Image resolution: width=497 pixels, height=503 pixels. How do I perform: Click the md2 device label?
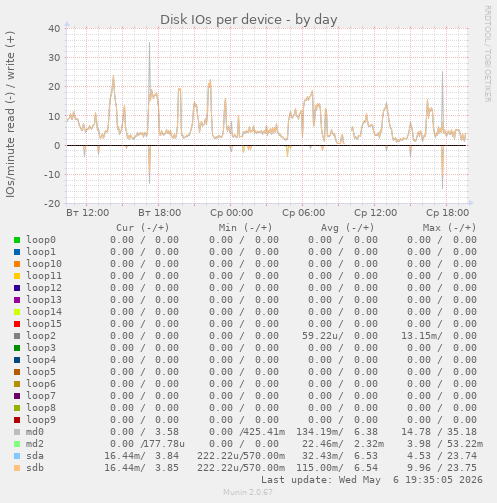point(35,444)
